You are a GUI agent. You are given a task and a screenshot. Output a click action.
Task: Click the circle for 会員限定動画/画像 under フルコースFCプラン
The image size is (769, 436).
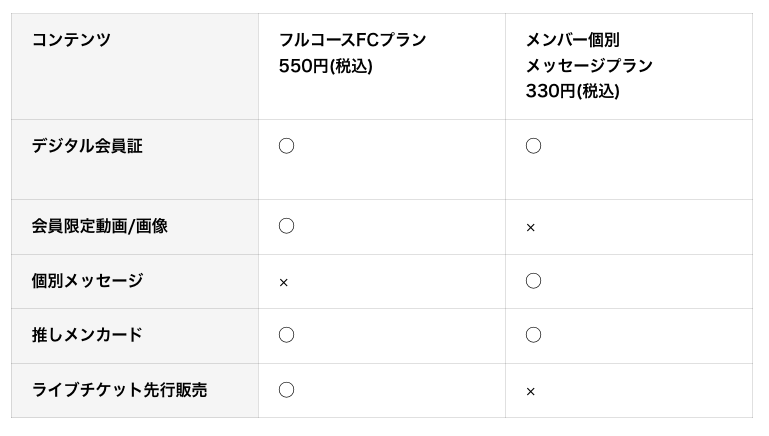pyautogui.click(x=286, y=226)
